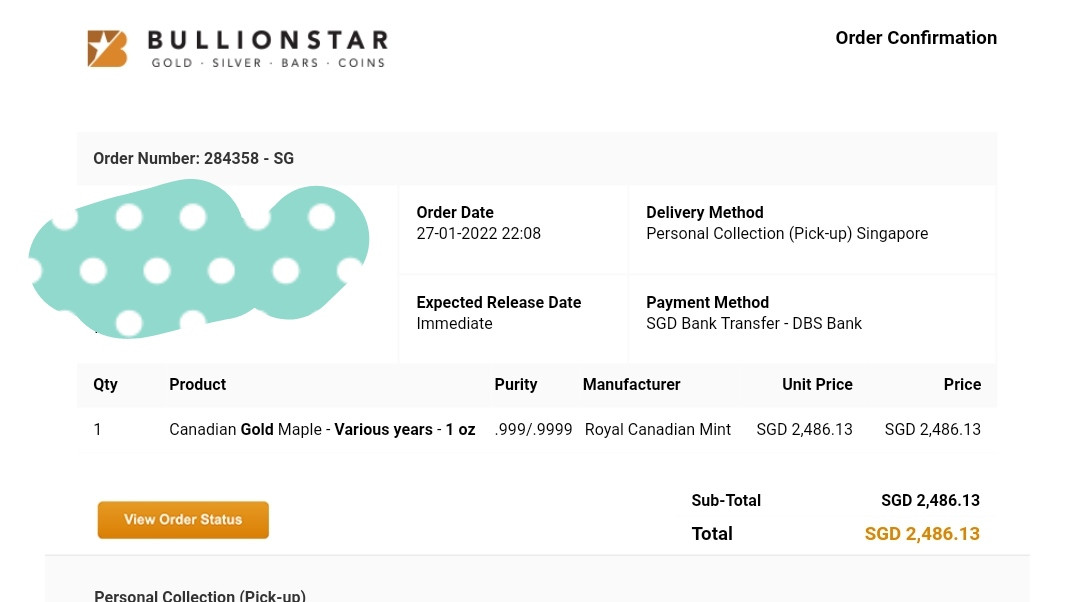Click the Payment Method label
The image size is (1080, 602).
(707, 302)
